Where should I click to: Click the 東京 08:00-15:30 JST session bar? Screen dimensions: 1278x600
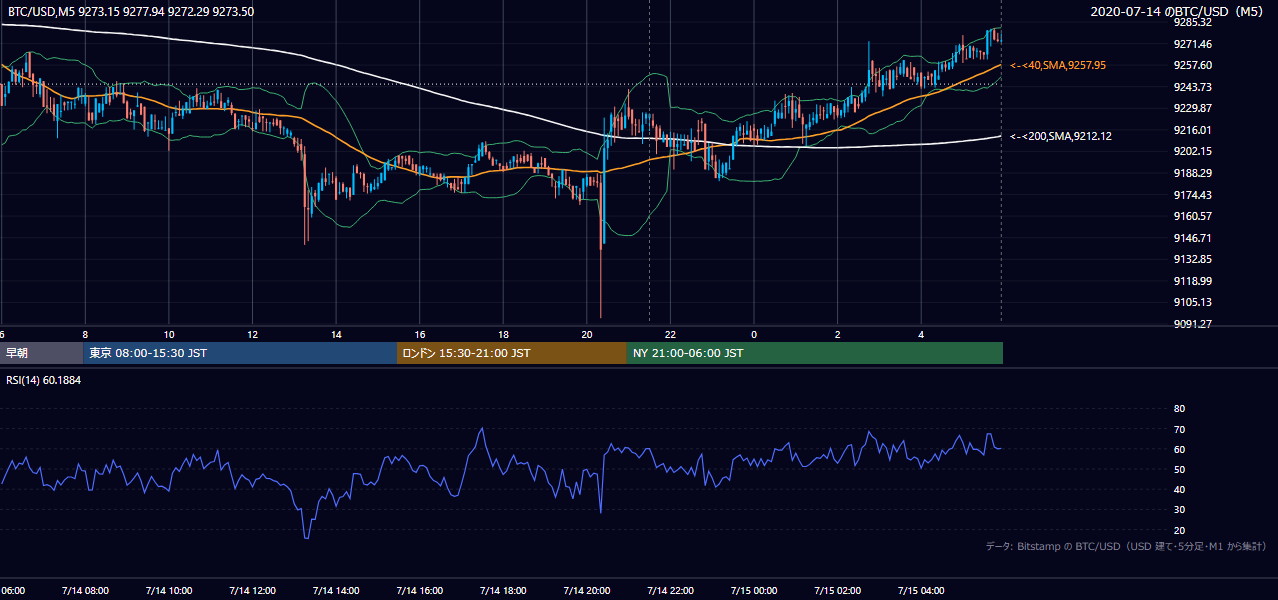point(240,353)
